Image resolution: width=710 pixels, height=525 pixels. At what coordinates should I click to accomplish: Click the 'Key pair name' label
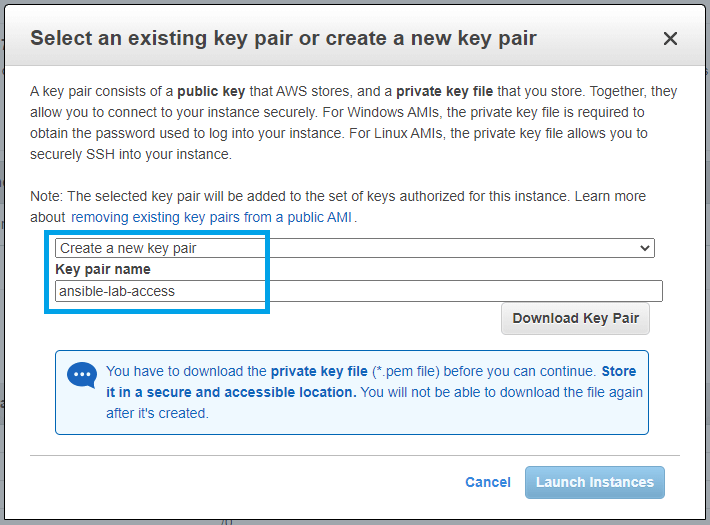point(103,269)
